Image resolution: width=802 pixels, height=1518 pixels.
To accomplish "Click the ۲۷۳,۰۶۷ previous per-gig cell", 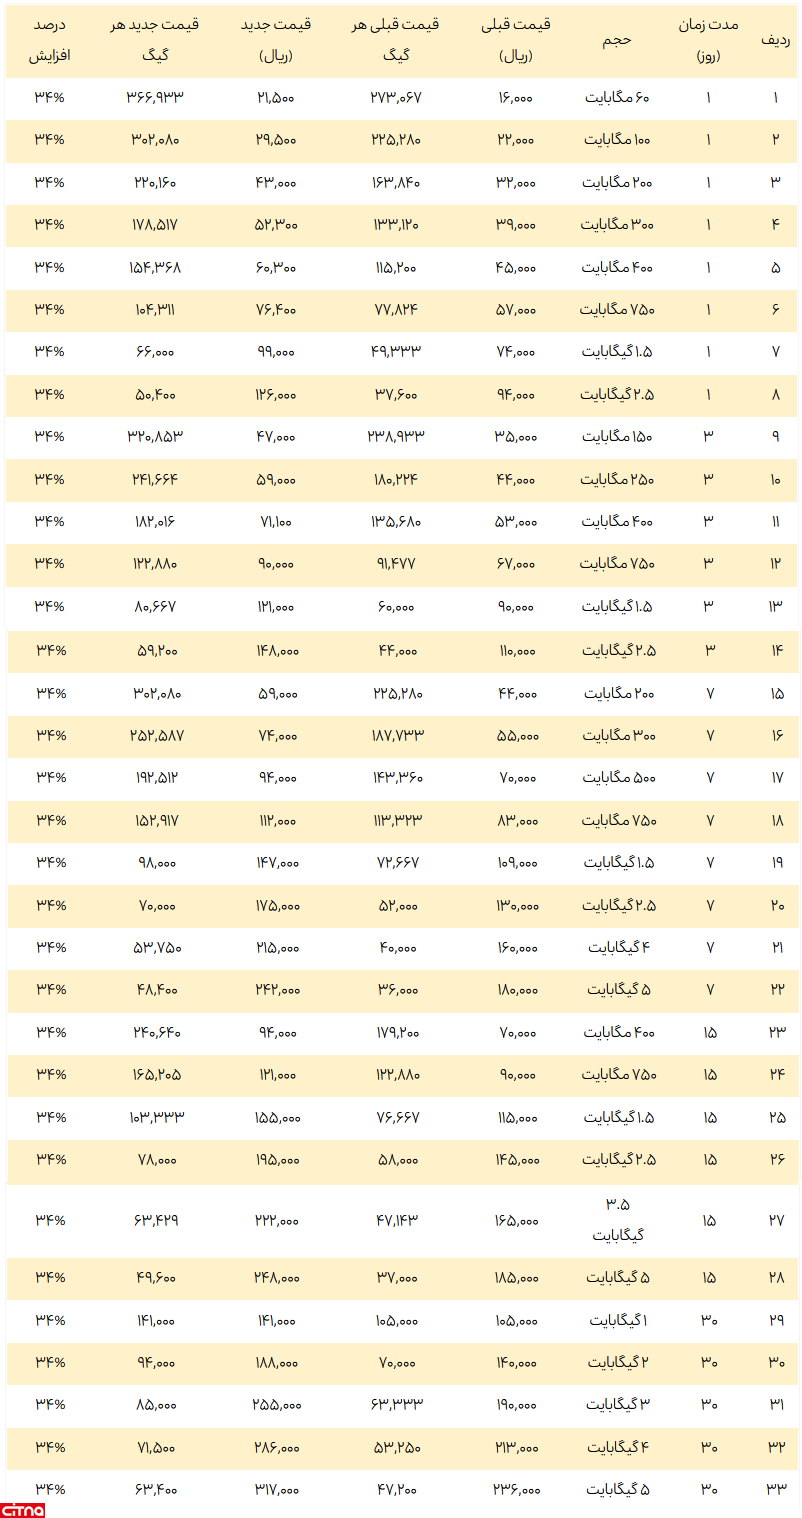I will coord(395,98).
